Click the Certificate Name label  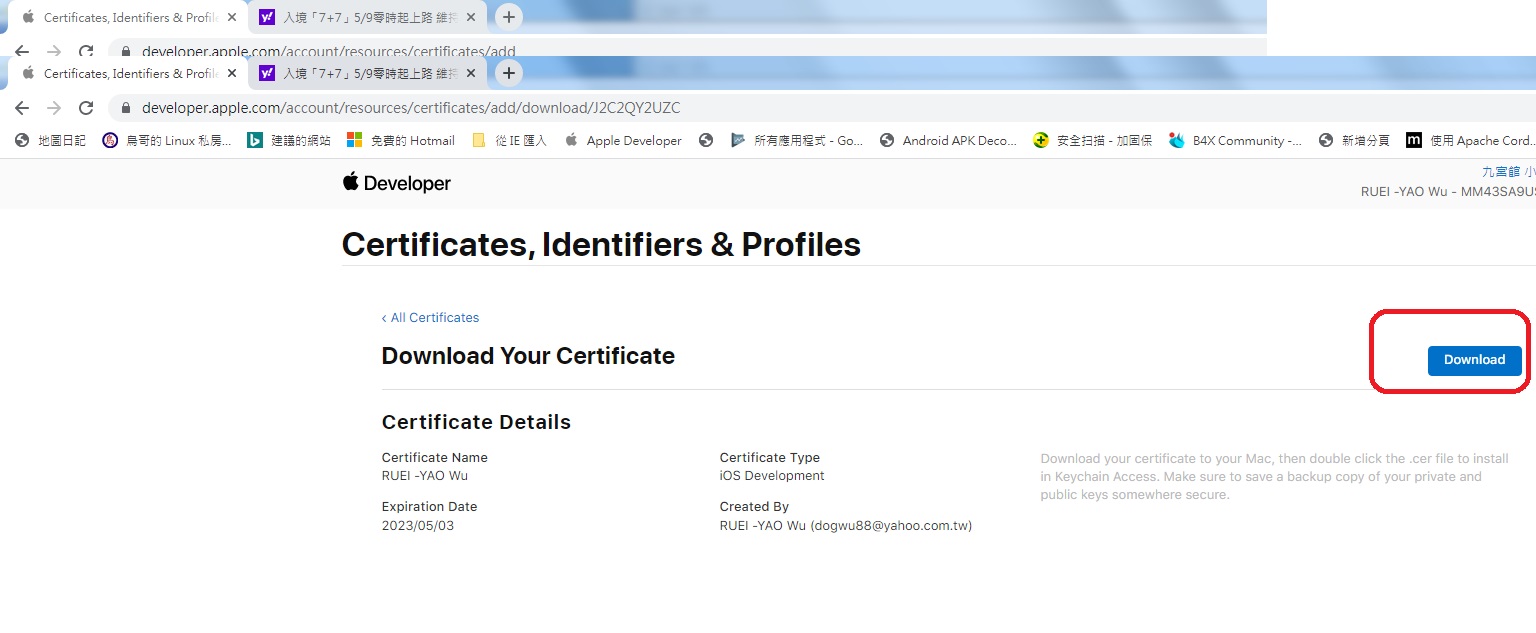(x=435, y=457)
